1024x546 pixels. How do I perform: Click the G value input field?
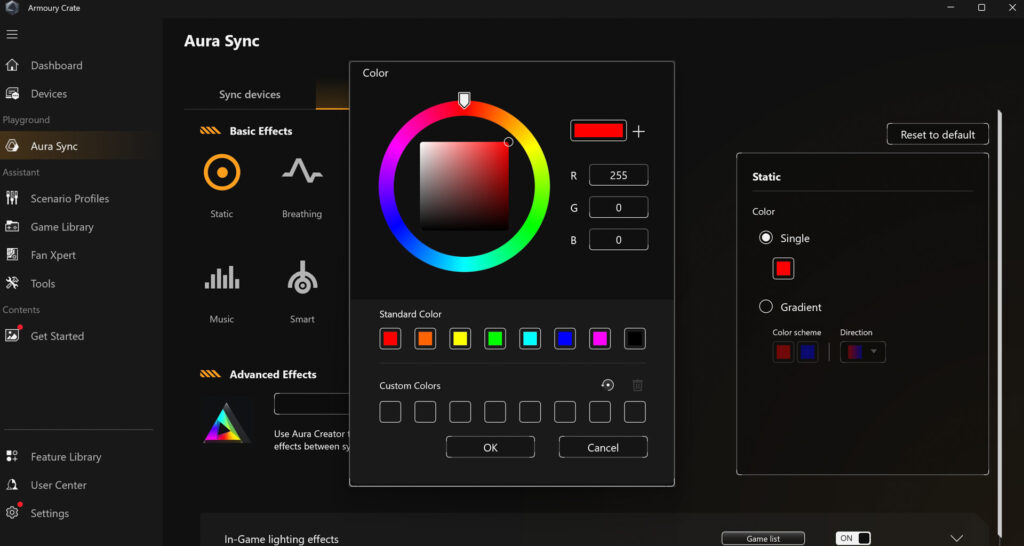point(618,208)
